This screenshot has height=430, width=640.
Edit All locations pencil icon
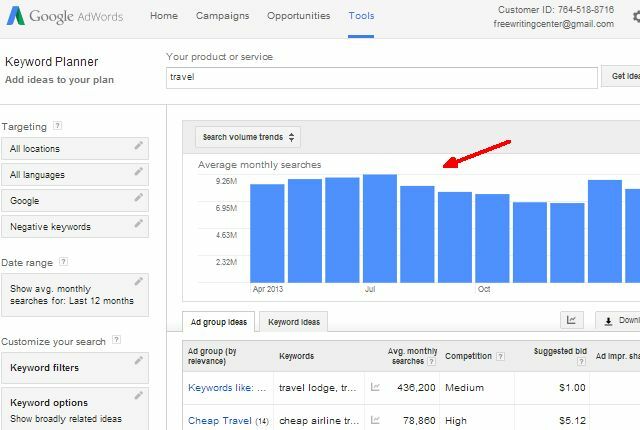tap(139, 146)
